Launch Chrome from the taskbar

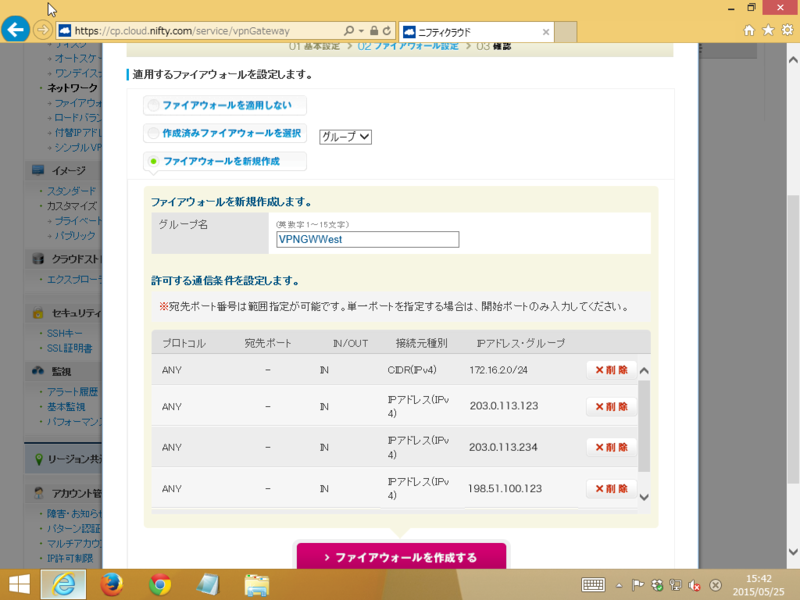(x=158, y=583)
